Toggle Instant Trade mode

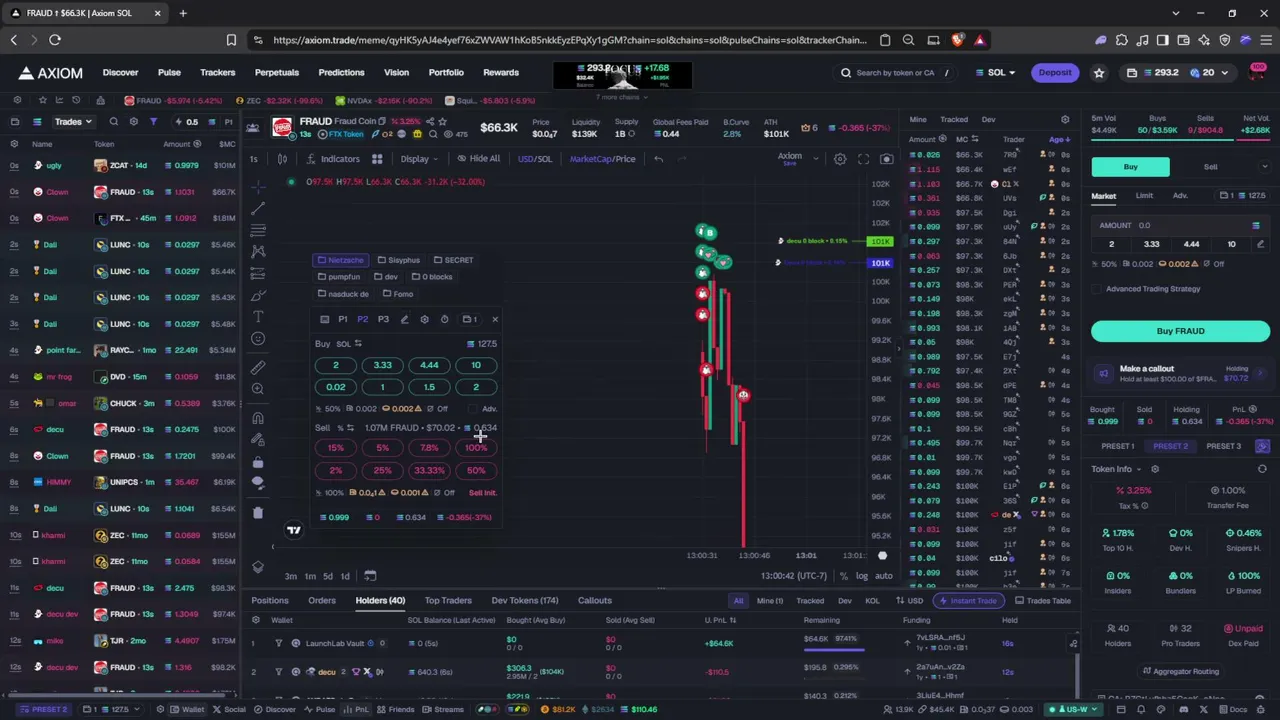tap(968, 601)
